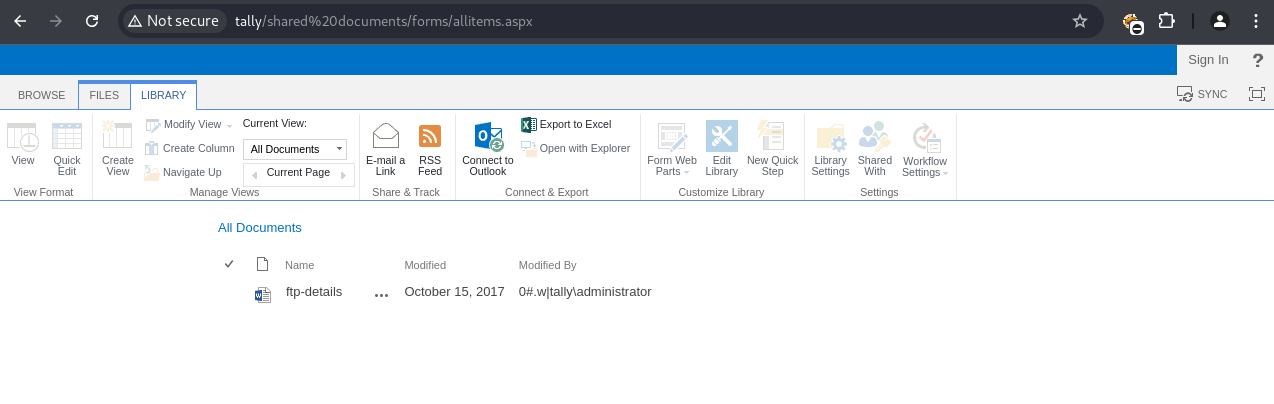This screenshot has height=404, width=1274.
Task: Open Connect to Outlook icon
Action: coord(488,137)
